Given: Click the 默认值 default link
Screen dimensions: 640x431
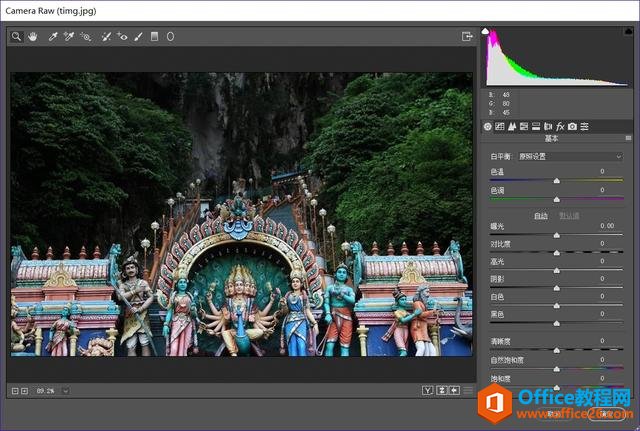Looking at the screenshot, I should point(567,215).
